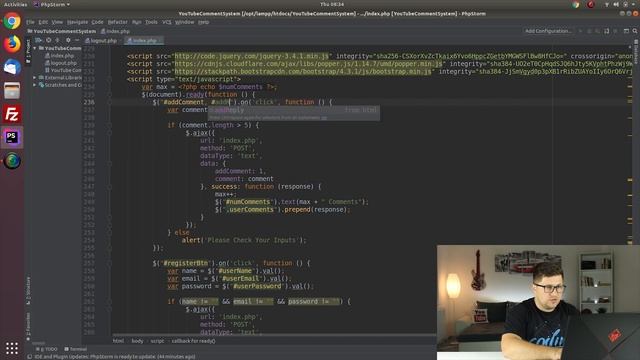Collapse the YouTubeComm root folder

(35, 48)
